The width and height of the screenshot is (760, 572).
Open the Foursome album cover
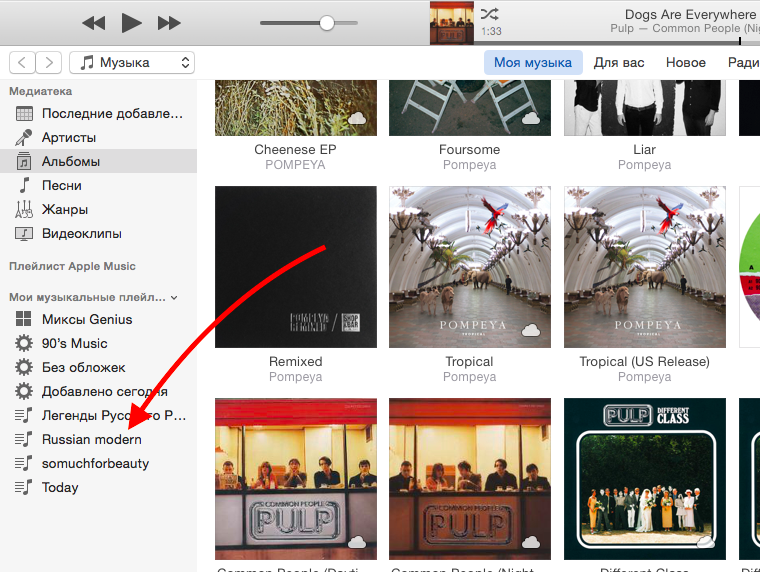click(x=470, y=108)
